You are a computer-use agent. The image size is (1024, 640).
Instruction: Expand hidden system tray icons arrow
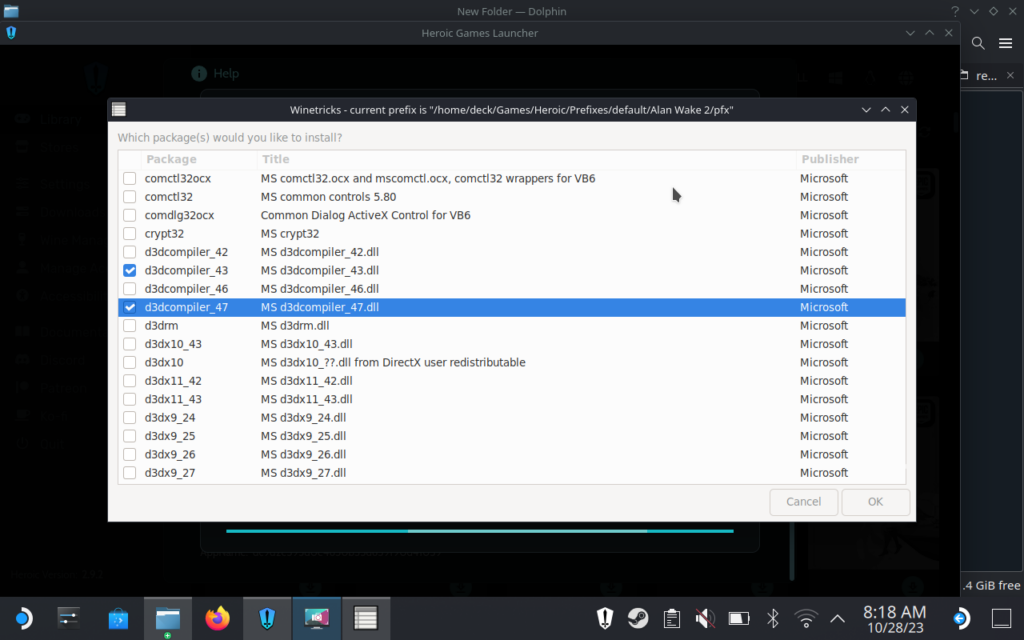(x=837, y=618)
